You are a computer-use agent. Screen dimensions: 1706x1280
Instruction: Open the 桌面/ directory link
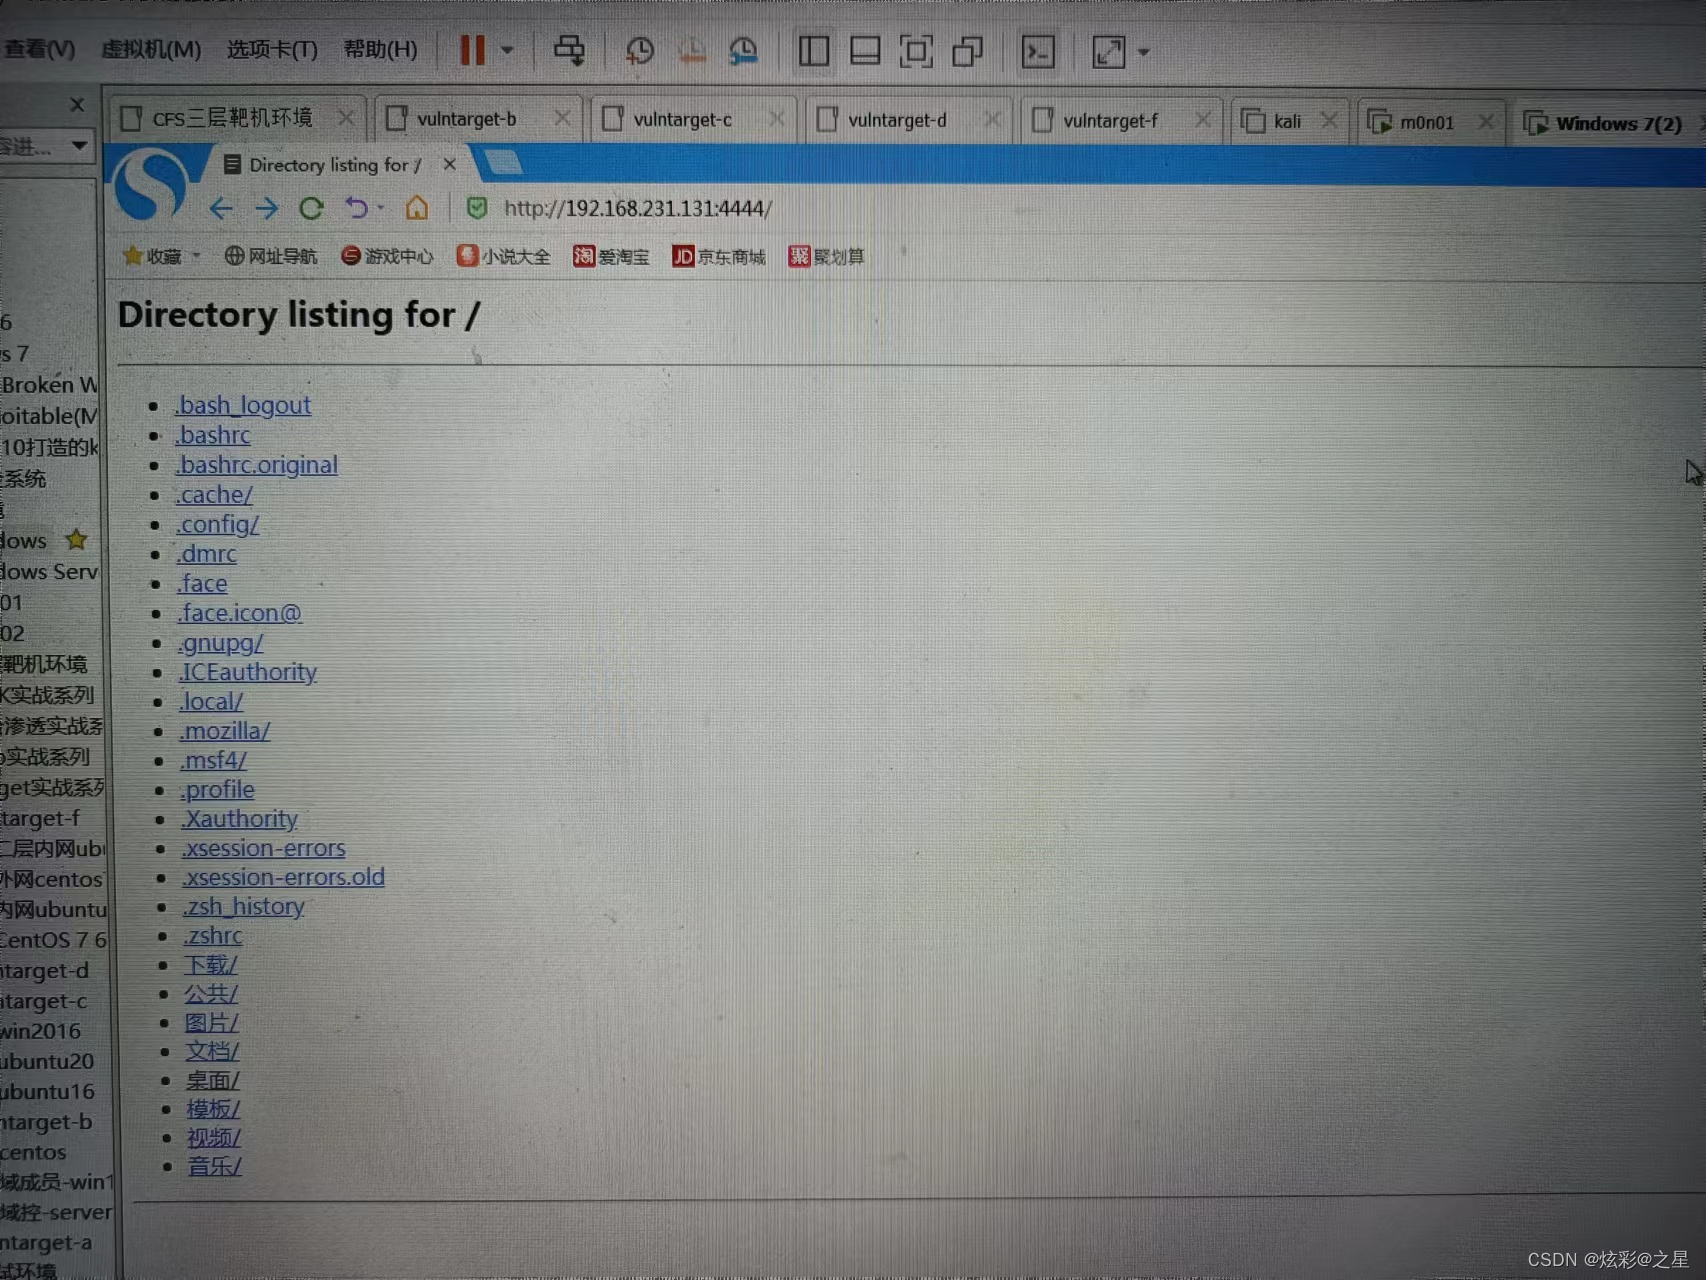pos(212,1080)
